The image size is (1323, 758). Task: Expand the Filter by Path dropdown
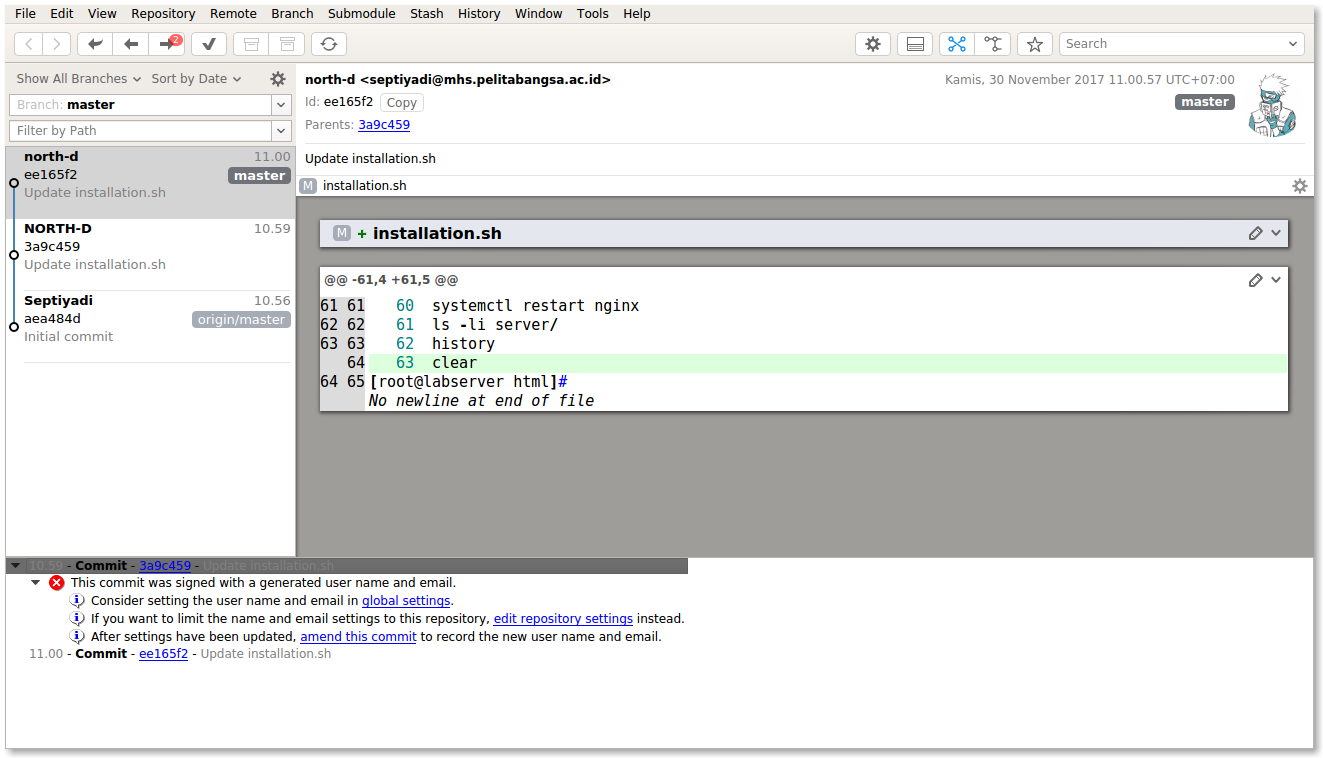coord(280,130)
